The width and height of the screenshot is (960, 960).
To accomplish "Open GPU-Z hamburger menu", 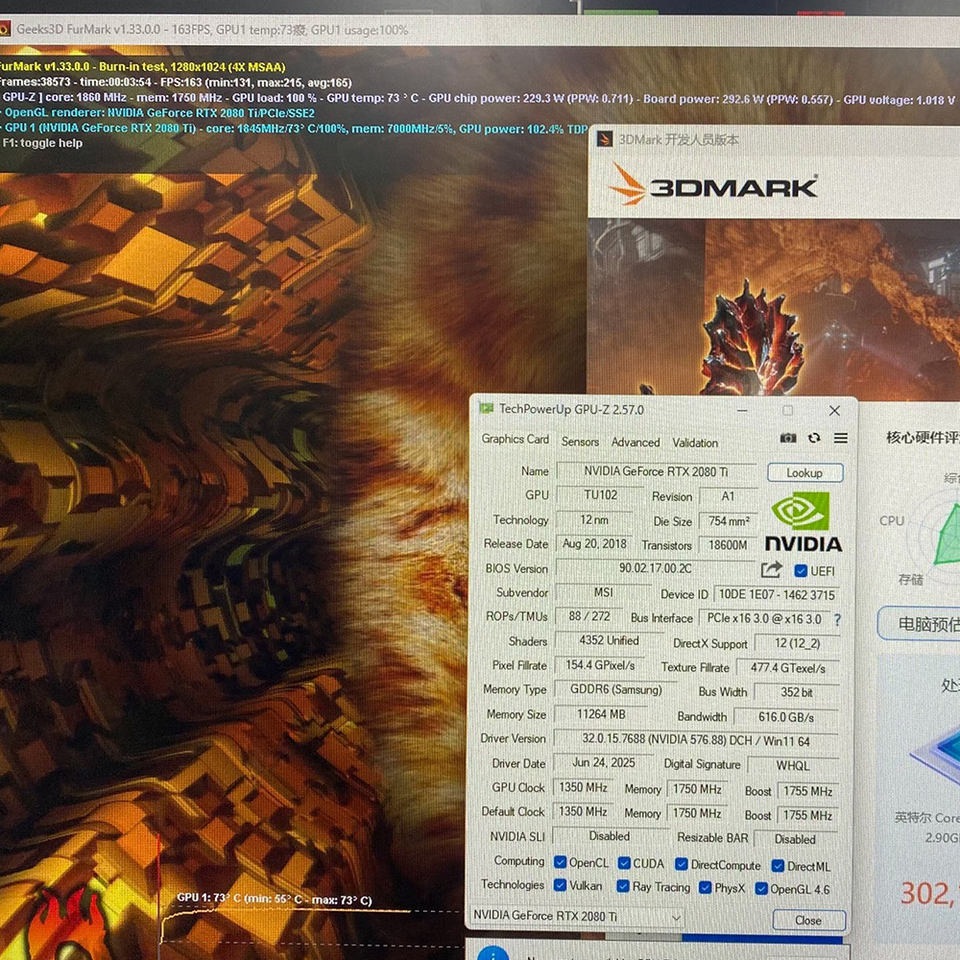I will click(x=841, y=438).
